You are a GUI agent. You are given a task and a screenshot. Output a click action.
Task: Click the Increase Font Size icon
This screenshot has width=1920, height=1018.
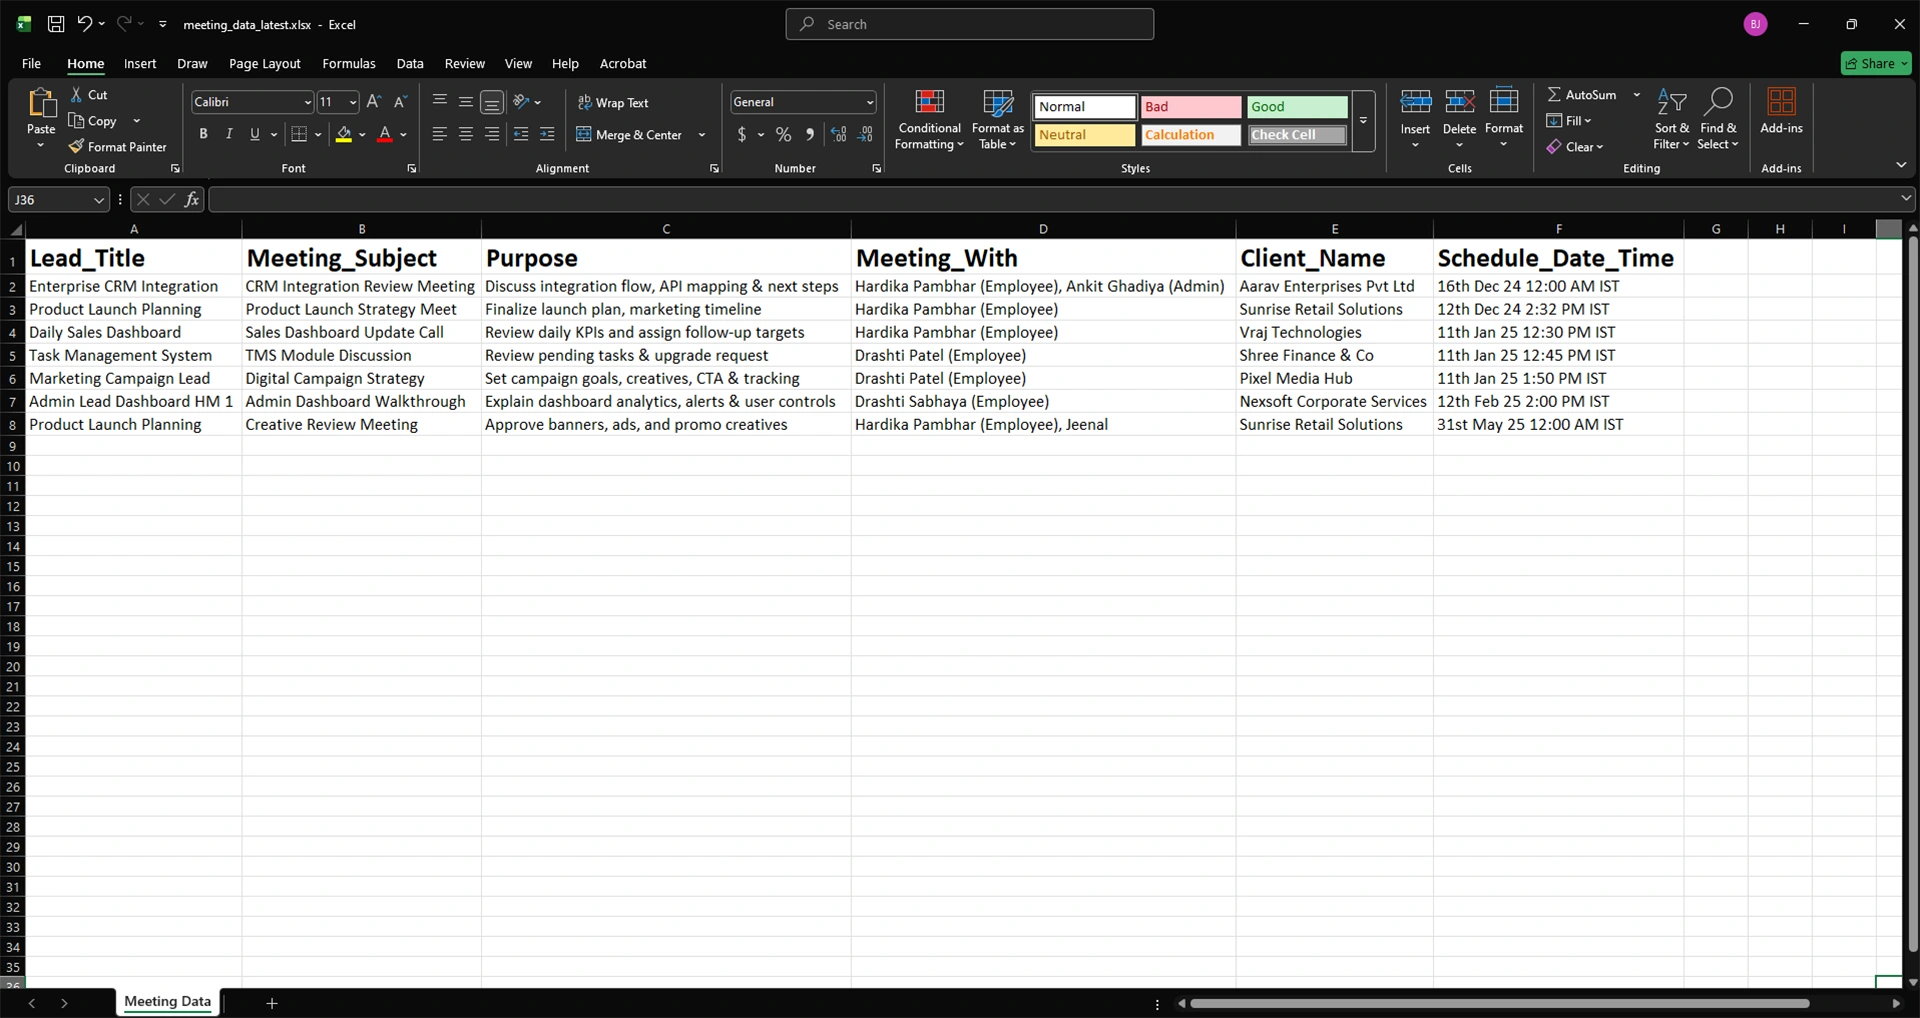click(374, 102)
